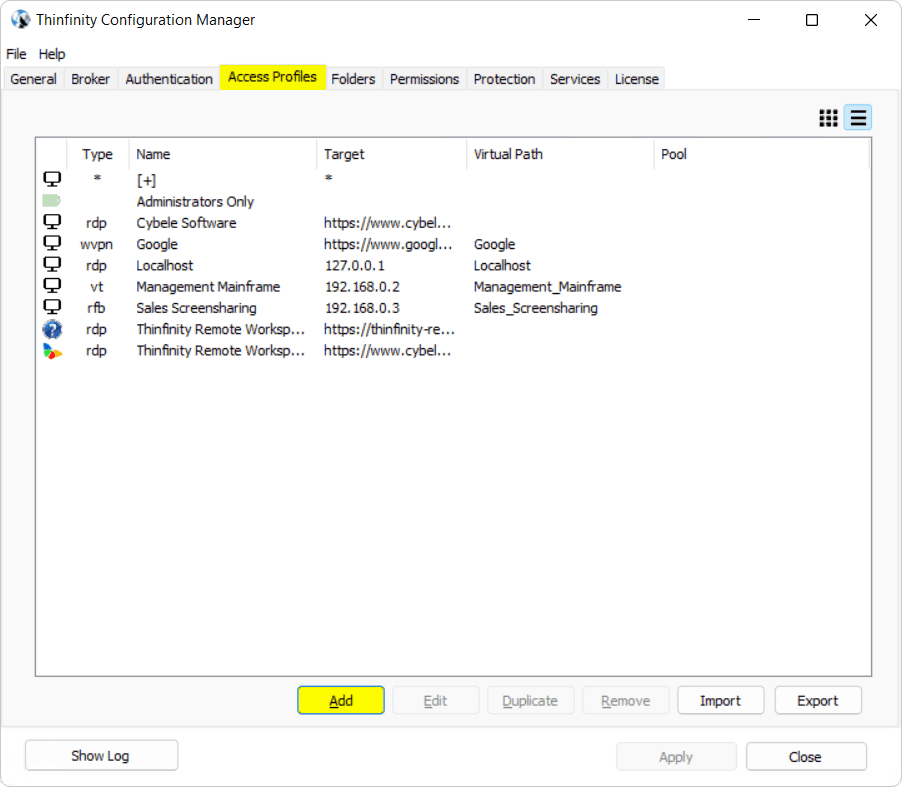This screenshot has width=902, height=787.
Task: Sort by the Virtual Path column header
Action: 560,154
